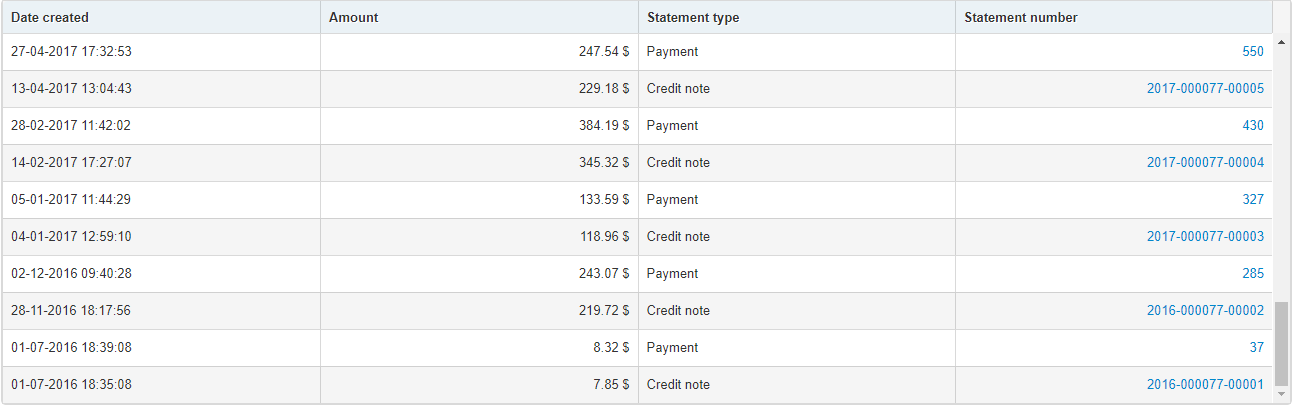Open payment statement 430
Image resolution: width=1294 pixels, height=406 pixels.
tap(1252, 126)
